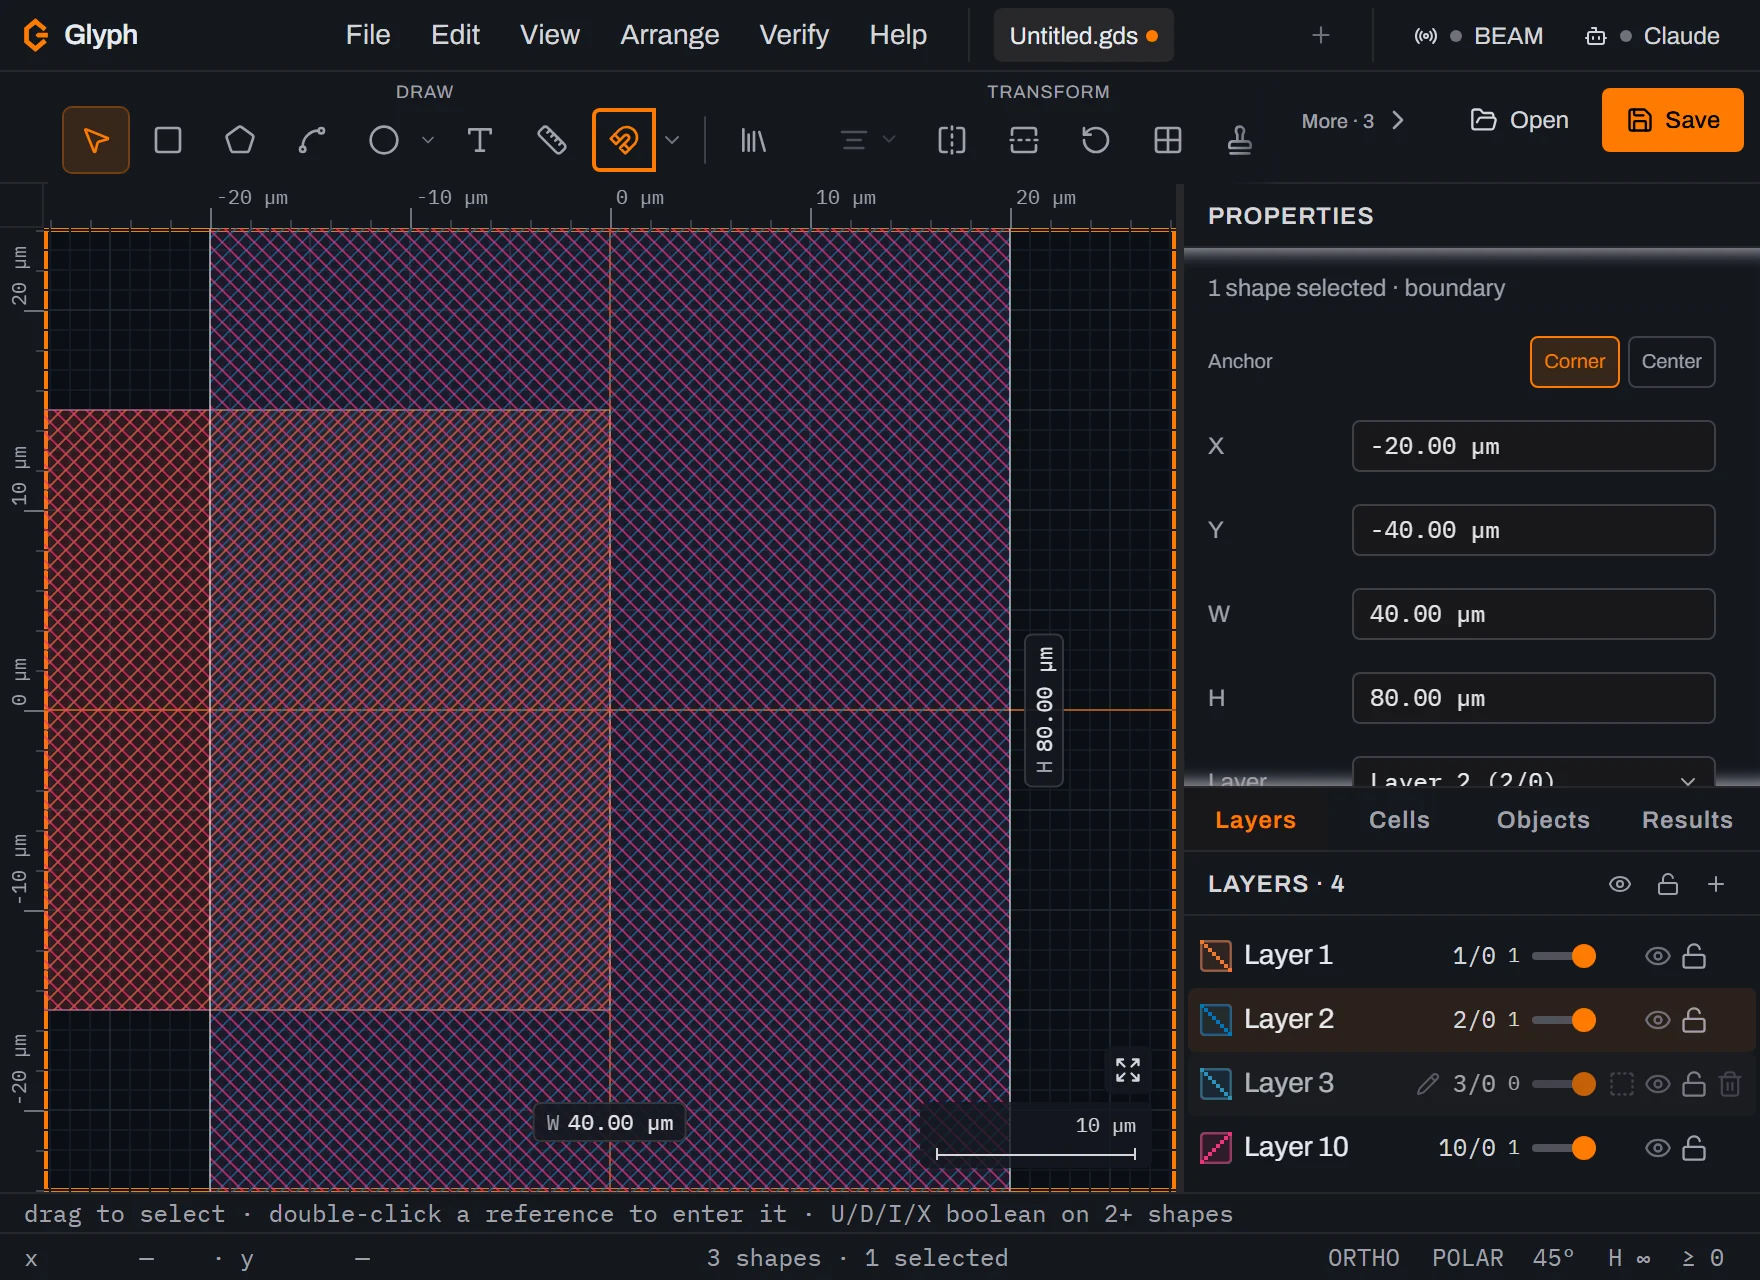Set anchor to Center
Viewport: 1760px width, 1280px height.
[x=1671, y=362]
